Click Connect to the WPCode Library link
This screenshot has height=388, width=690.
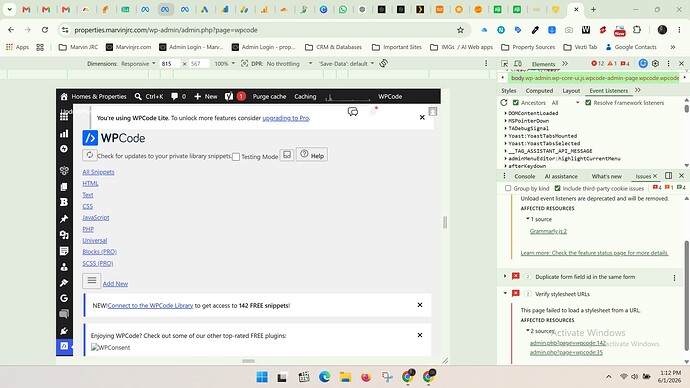coord(150,305)
